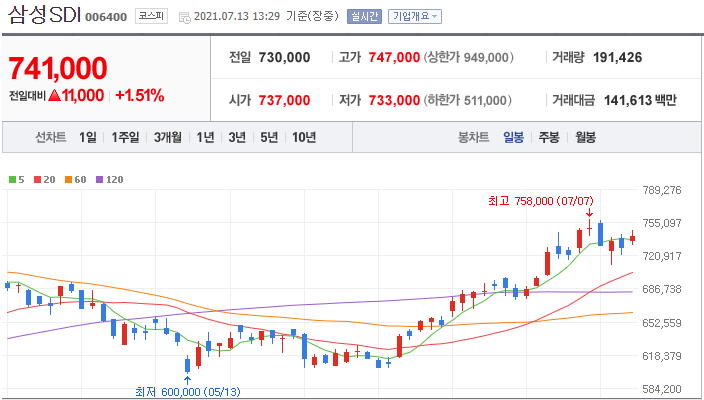This screenshot has height=400, width=704.
Task: Select the 3개월 line chart tab
Action: pyautogui.click(x=167, y=137)
